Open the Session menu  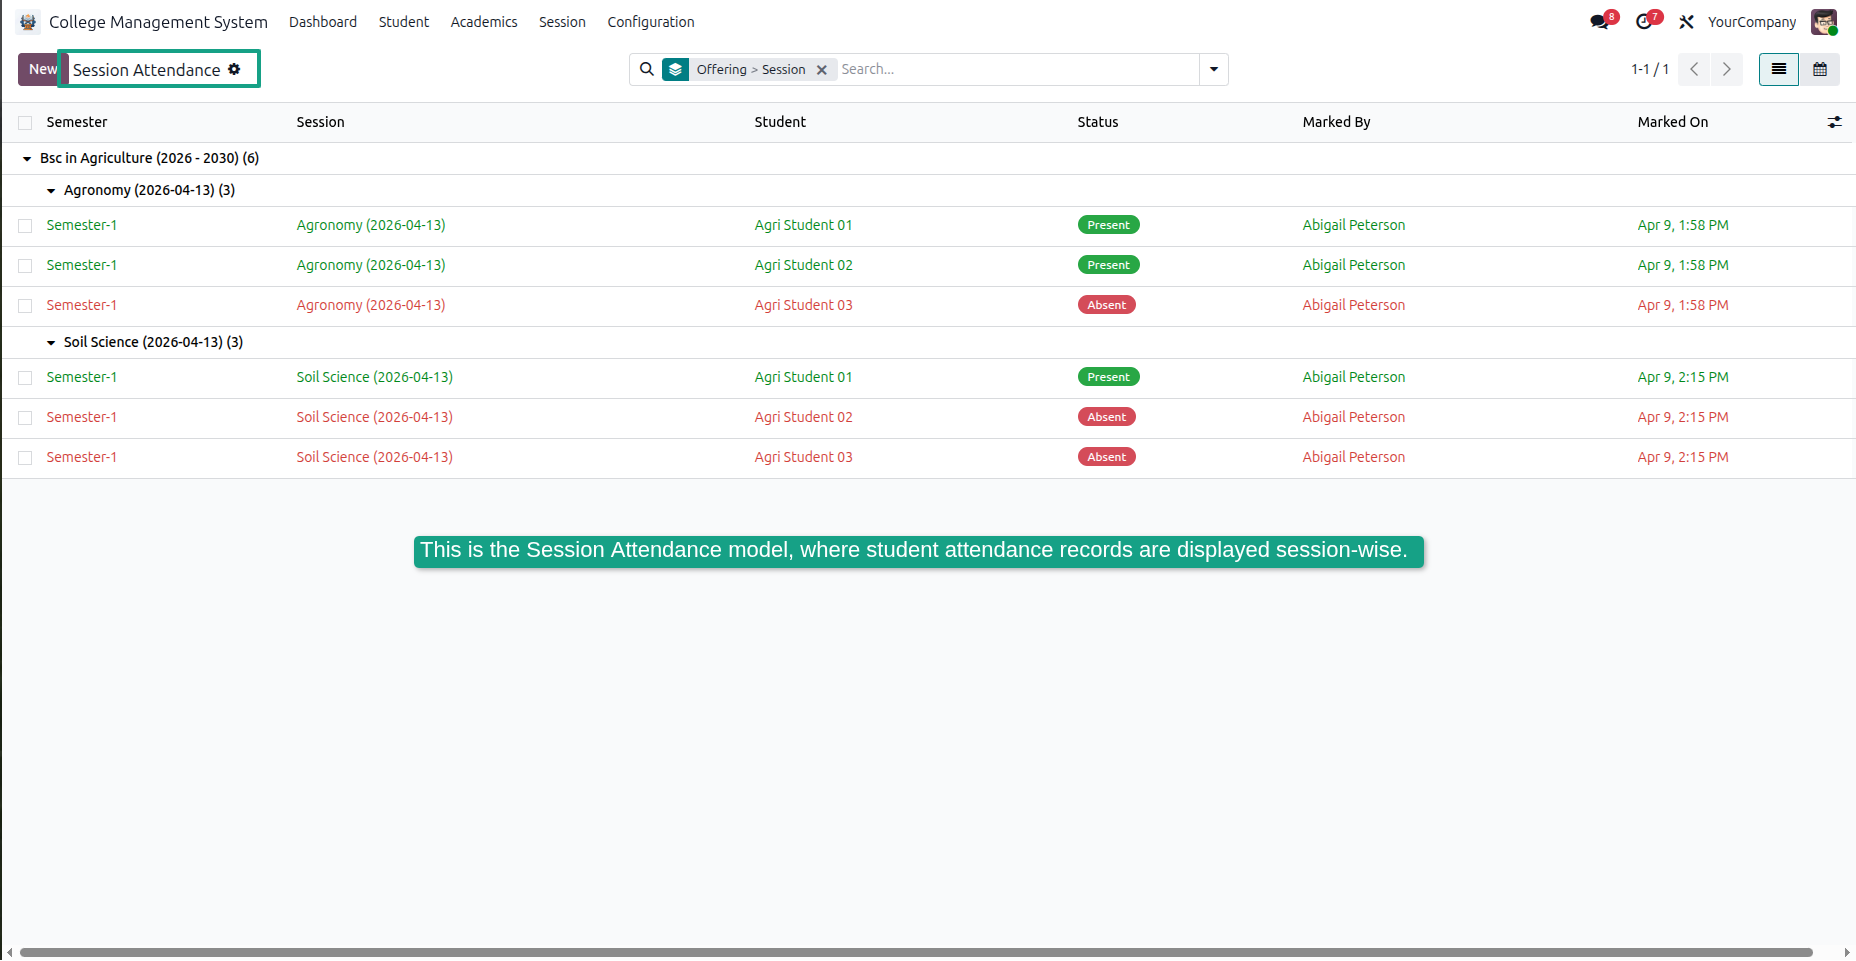pyautogui.click(x=562, y=22)
